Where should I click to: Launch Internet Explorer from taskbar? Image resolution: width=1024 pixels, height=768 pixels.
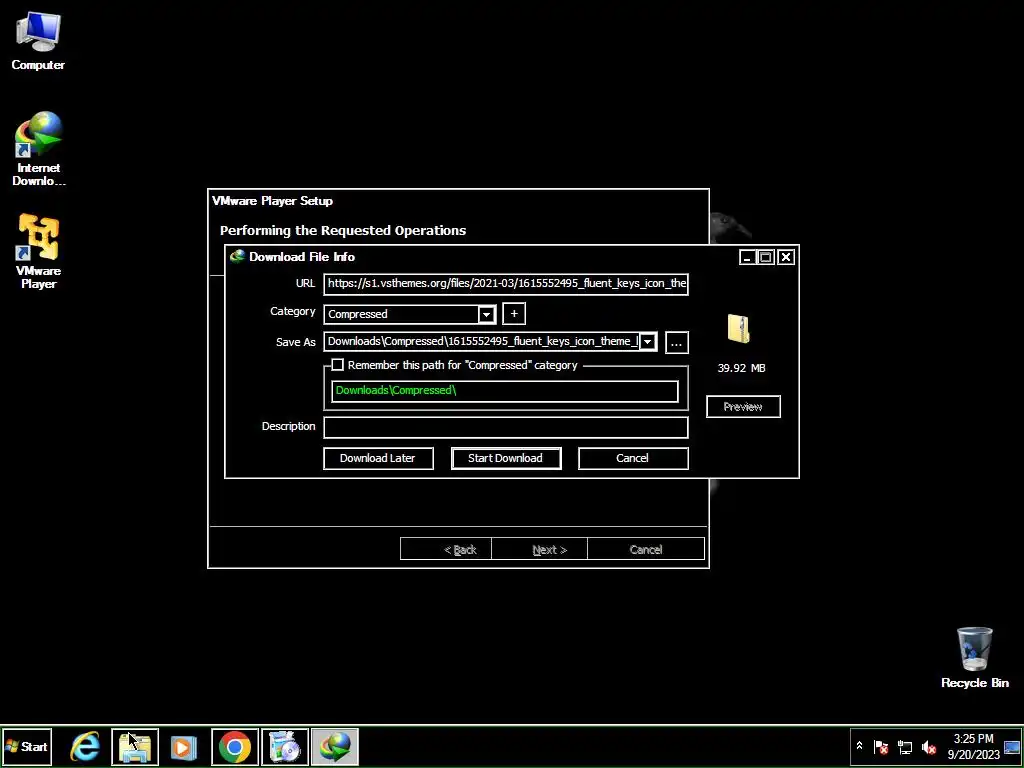point(85,746)
